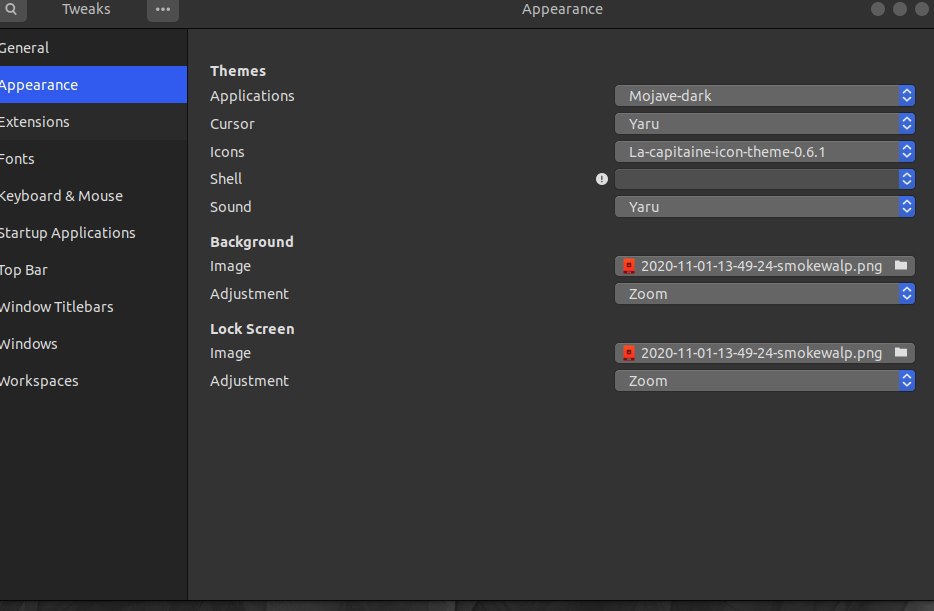Screen dimensions: 934x611
Task: Click red file icon in Lock Screen image
Action: point(628,353)
